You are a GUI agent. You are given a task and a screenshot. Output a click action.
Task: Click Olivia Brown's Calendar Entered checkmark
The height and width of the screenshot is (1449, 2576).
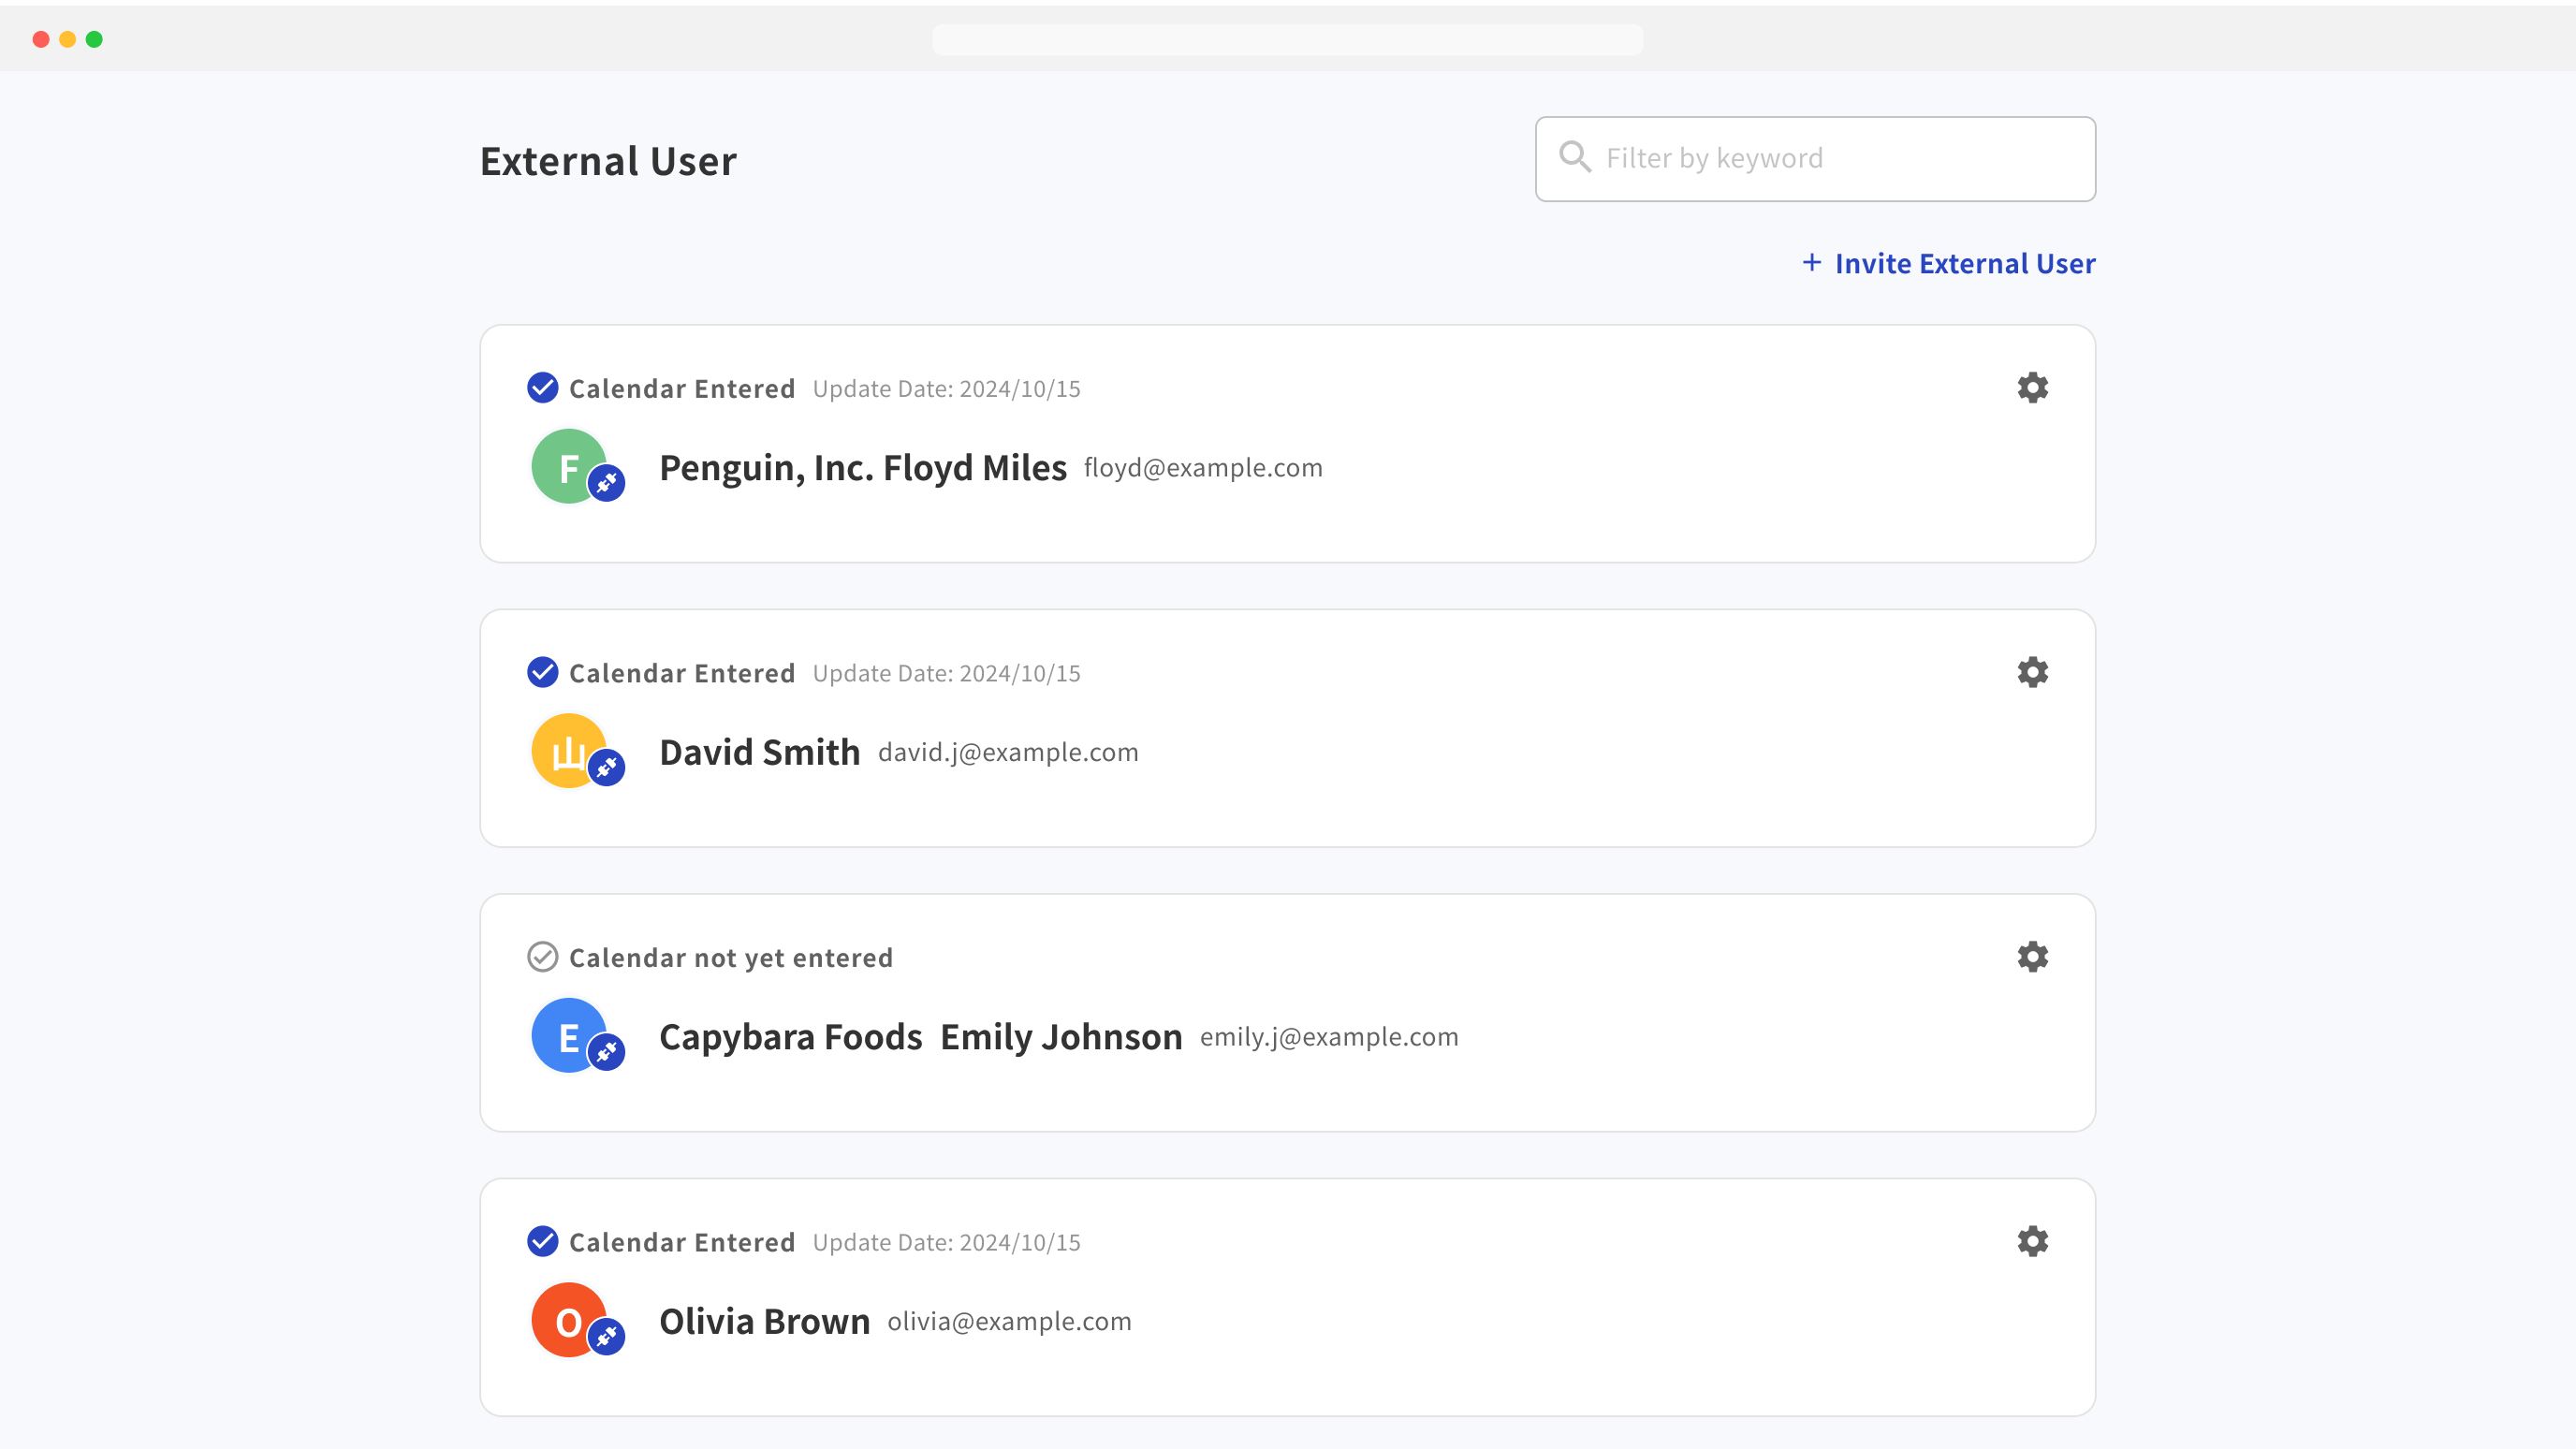click(542, 1241)
